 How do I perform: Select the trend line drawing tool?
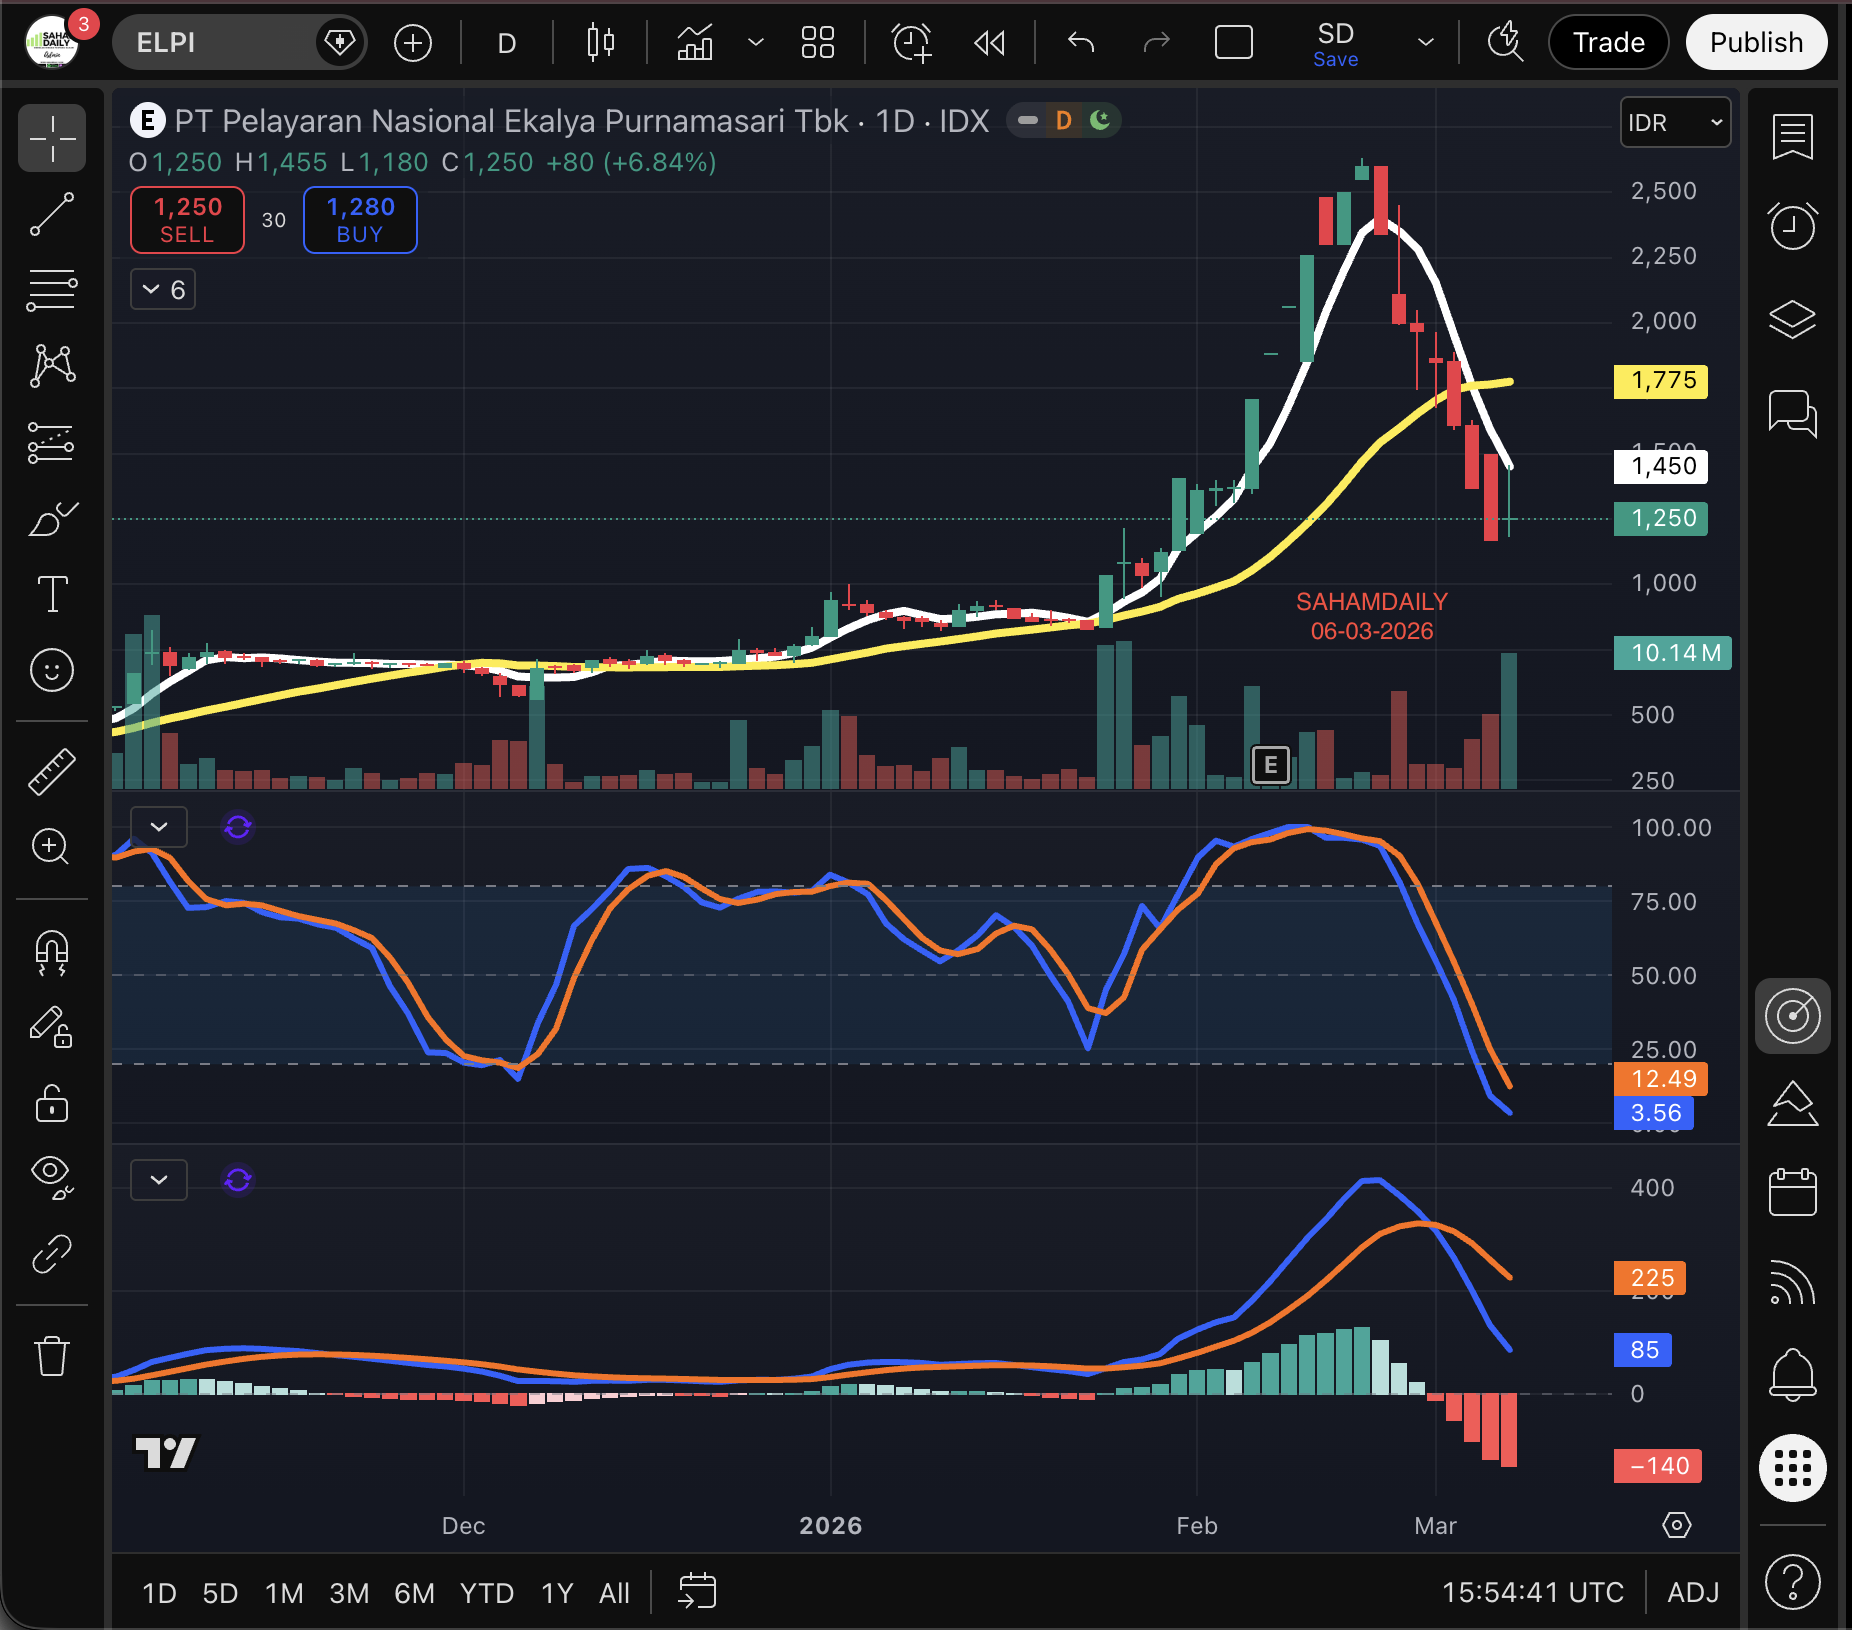click(52, 214)
